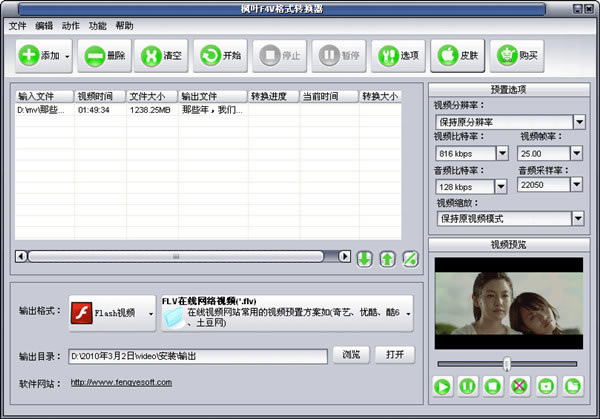Screen dimensions: 600x419
Task: Move file down with green down arrow
Action: click(365, 258)
